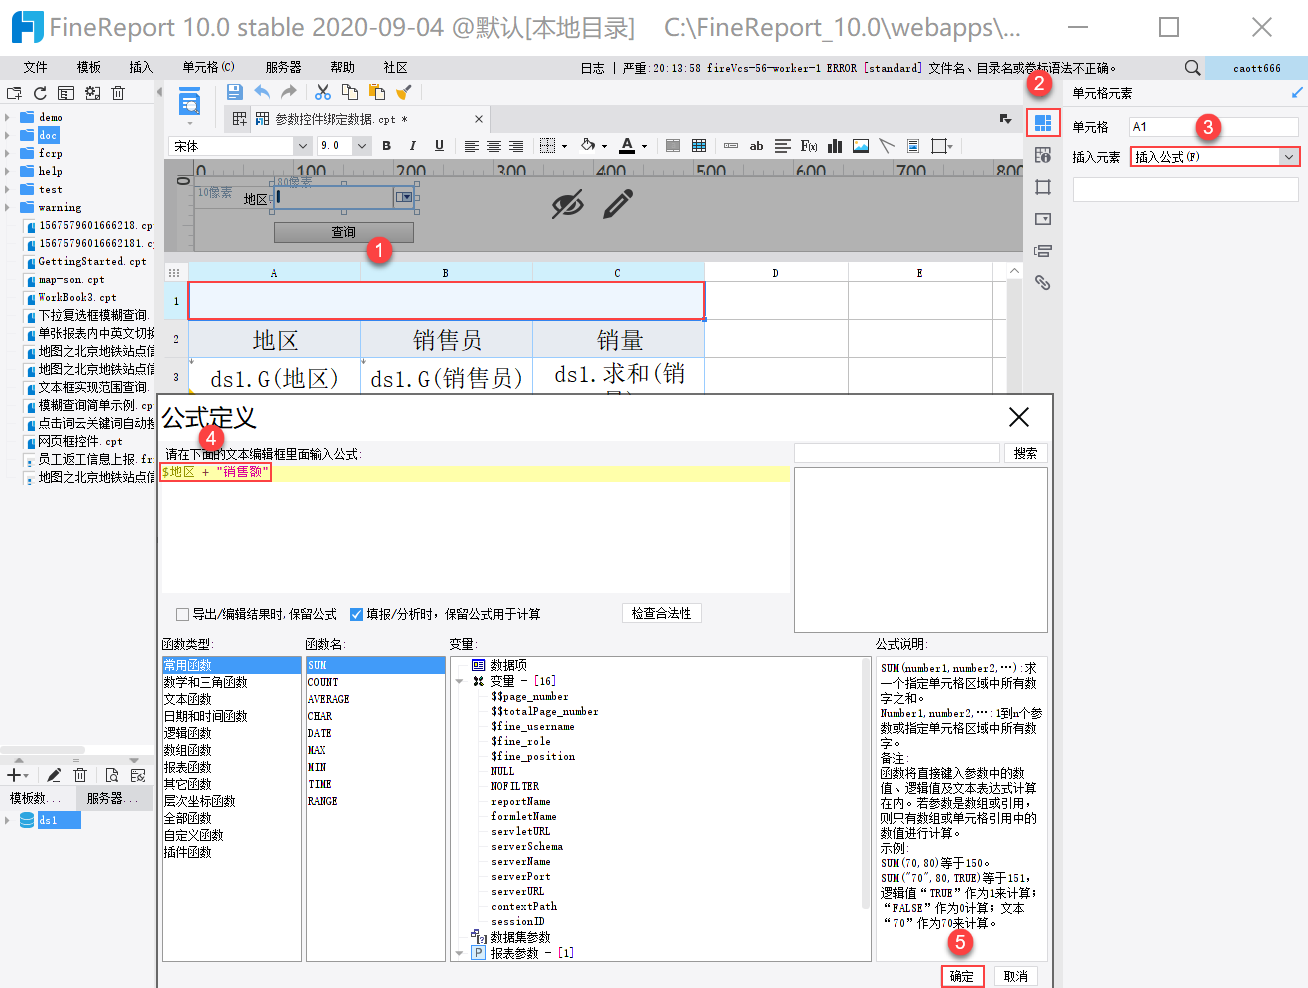Close the 参数控件绑定数据.cpt tab
Screen dimensions: 1308x988
pos(479,119)
